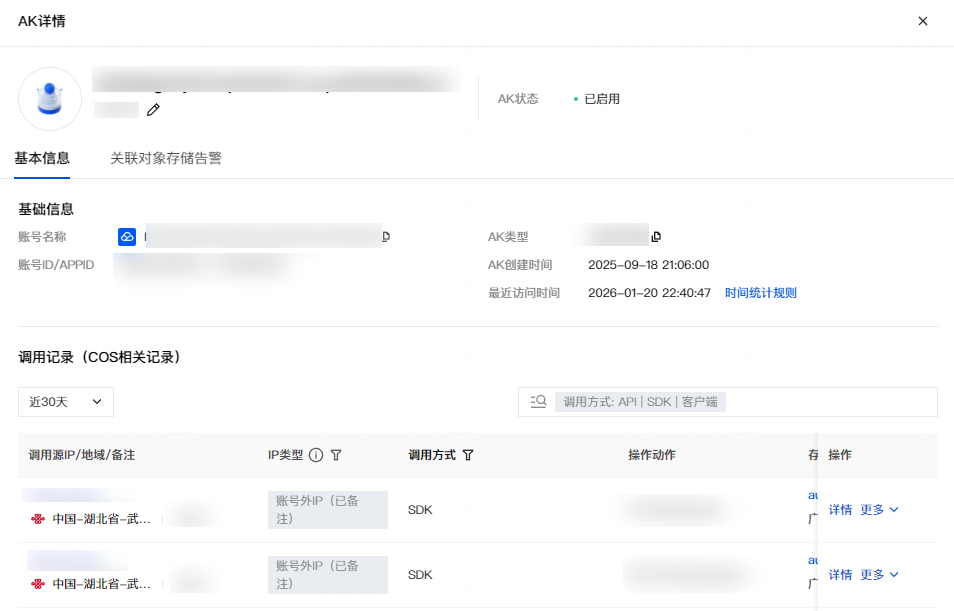
Task: Select the 基本信息 tab
Action: pos(42,158)
